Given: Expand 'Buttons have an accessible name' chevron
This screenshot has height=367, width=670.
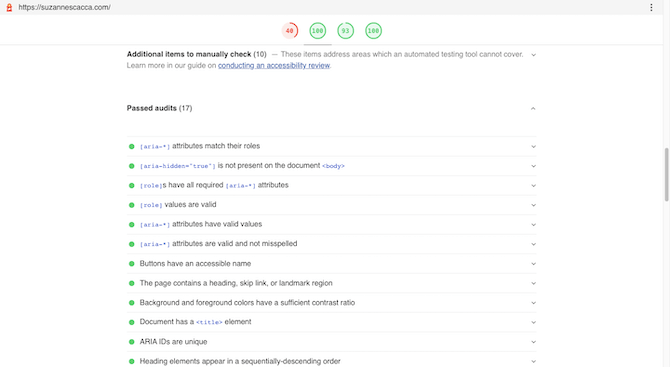Looking at the screenshot, I should [533, 264].
